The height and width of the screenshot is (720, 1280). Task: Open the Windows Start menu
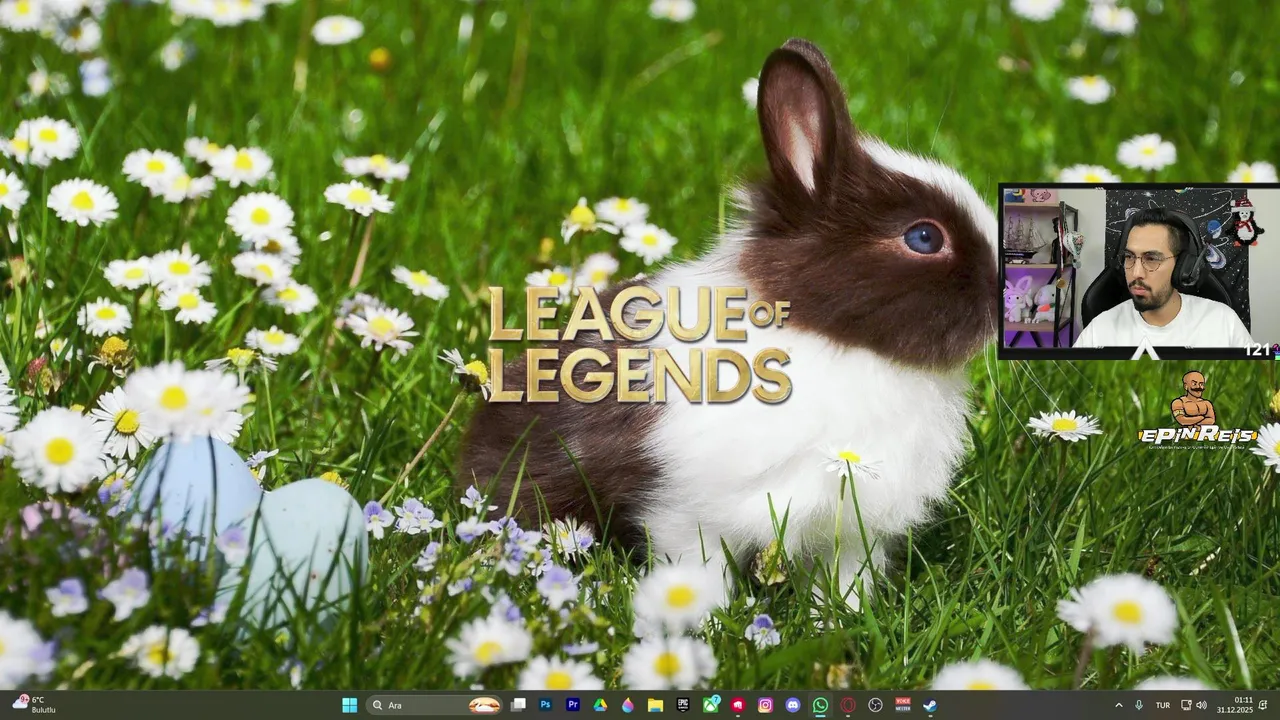coord(349,705)
